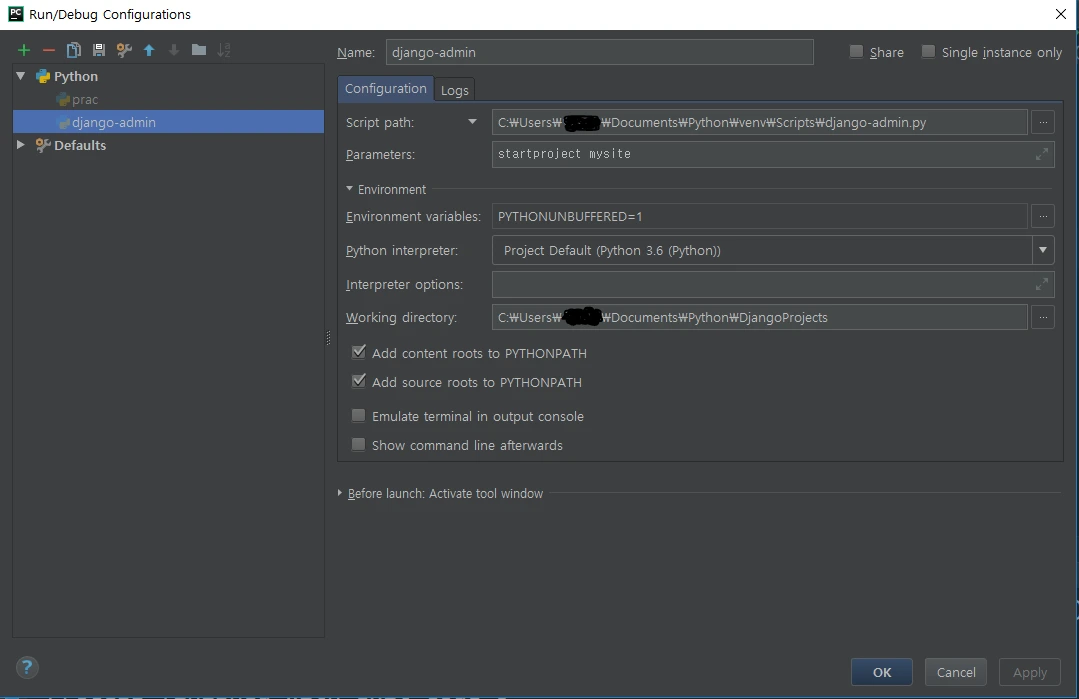Screen dimensions: 1079x699
Task: Open Defaults via the wrench toolbar icon
Action: 124,50
